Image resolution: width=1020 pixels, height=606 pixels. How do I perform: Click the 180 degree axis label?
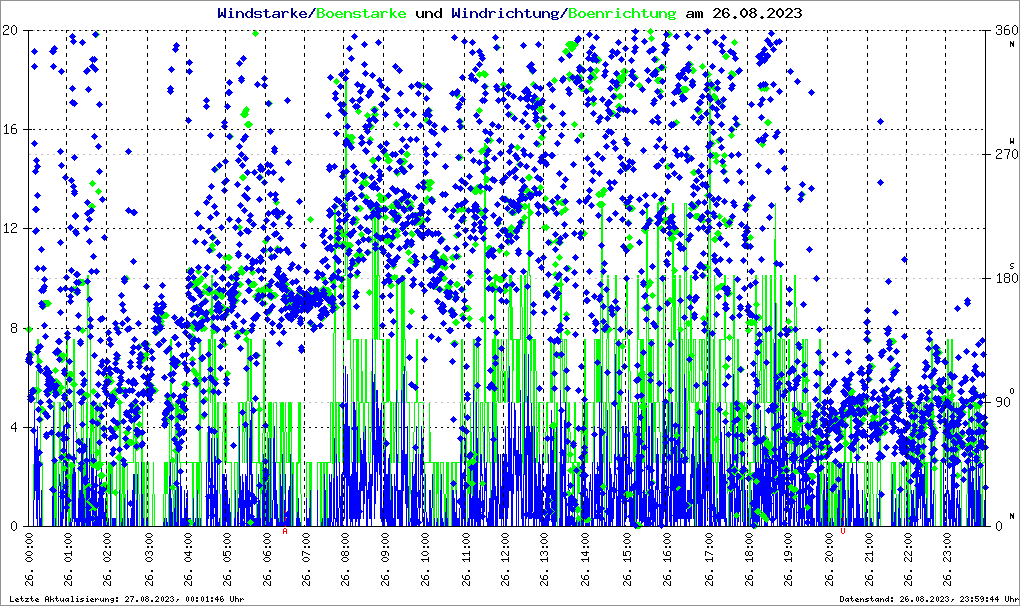[x=1006, y=278]
